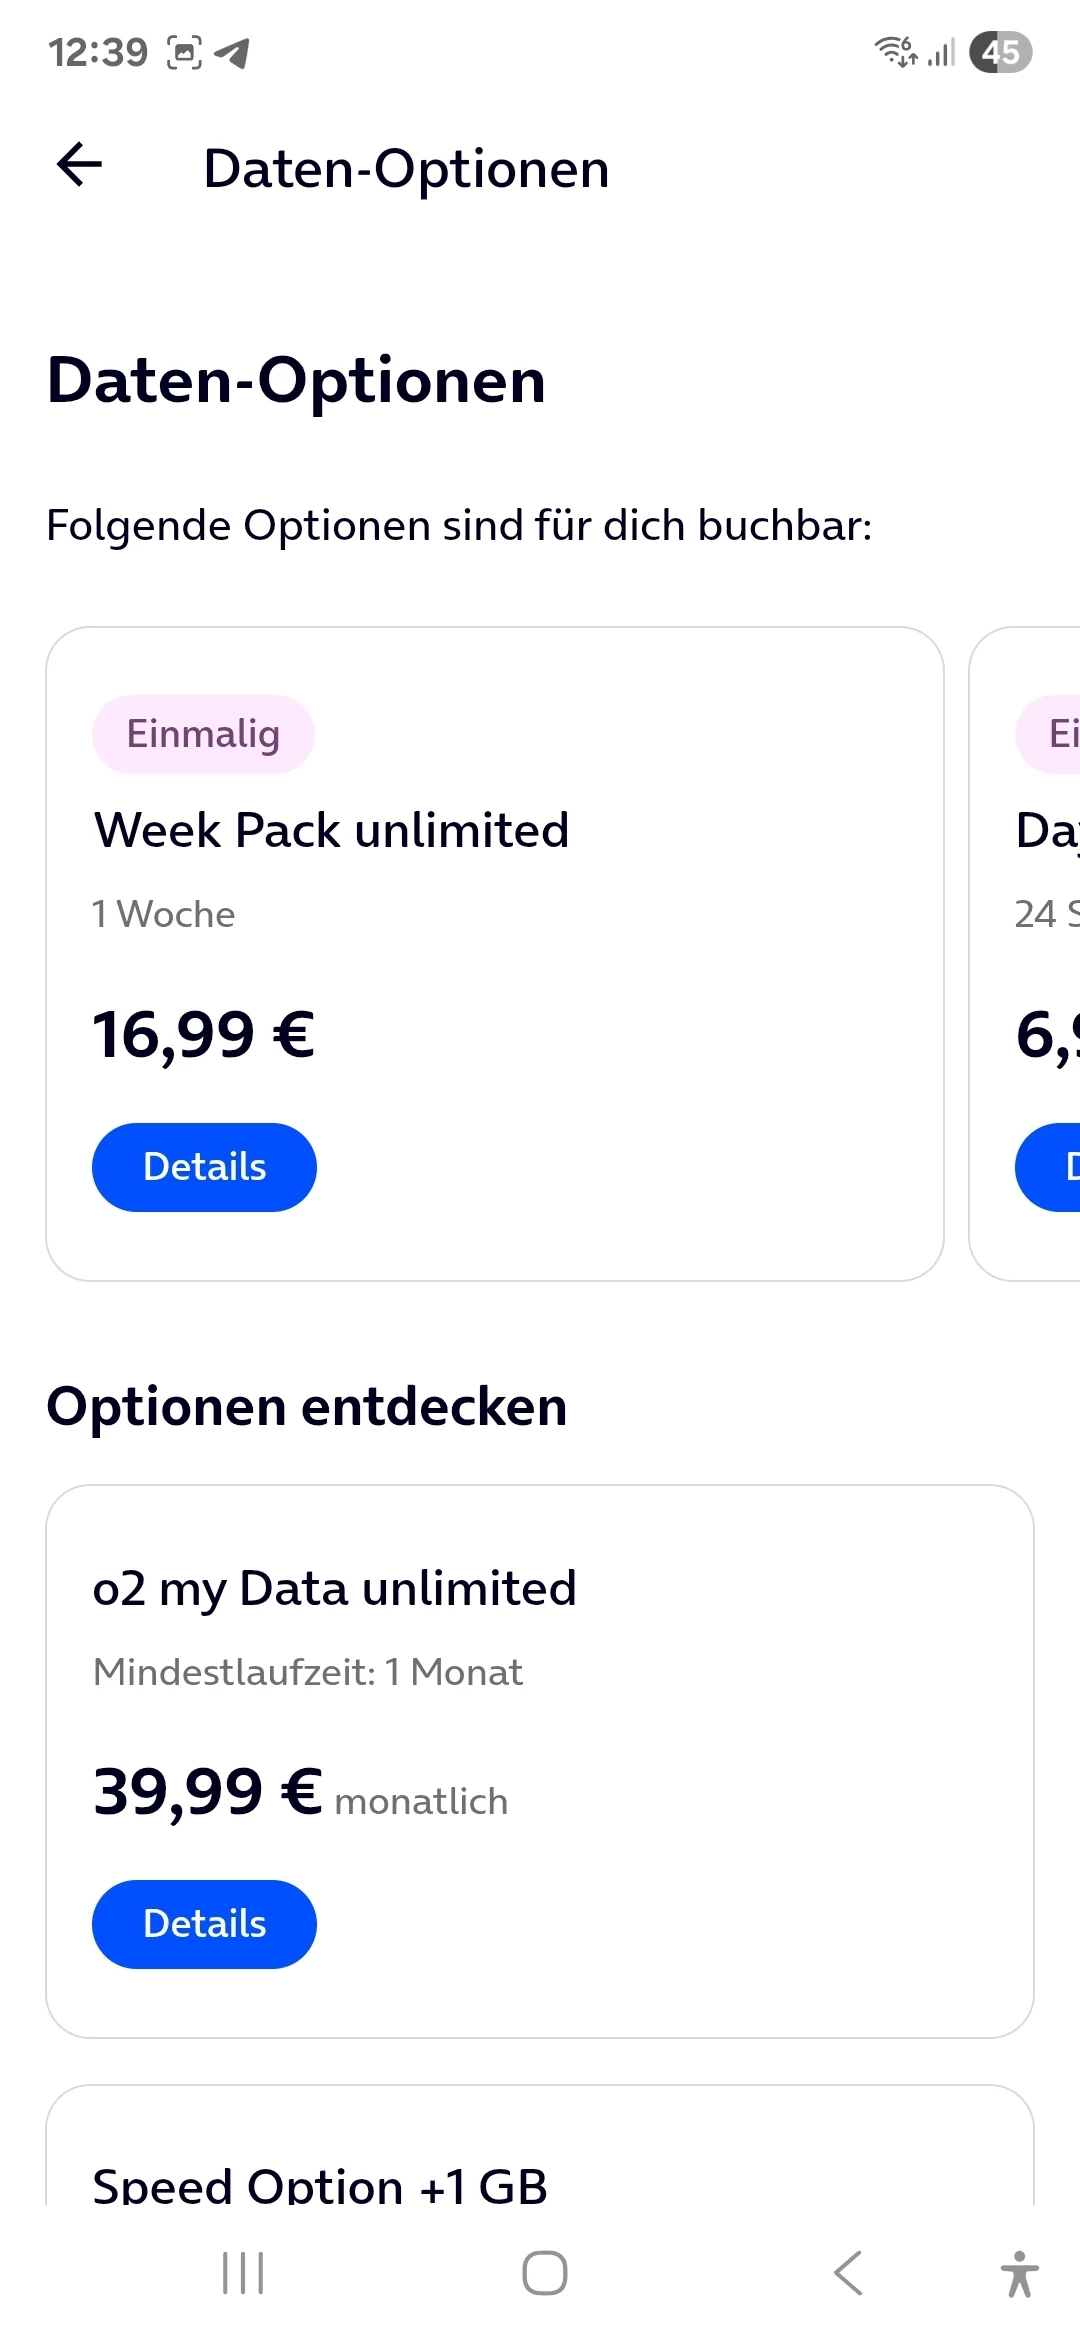The height and width of the screenshot is (2340, 1080).
Task: Tap the partially visible Day Pack Details button
Action: [x=1052, y=1167]
